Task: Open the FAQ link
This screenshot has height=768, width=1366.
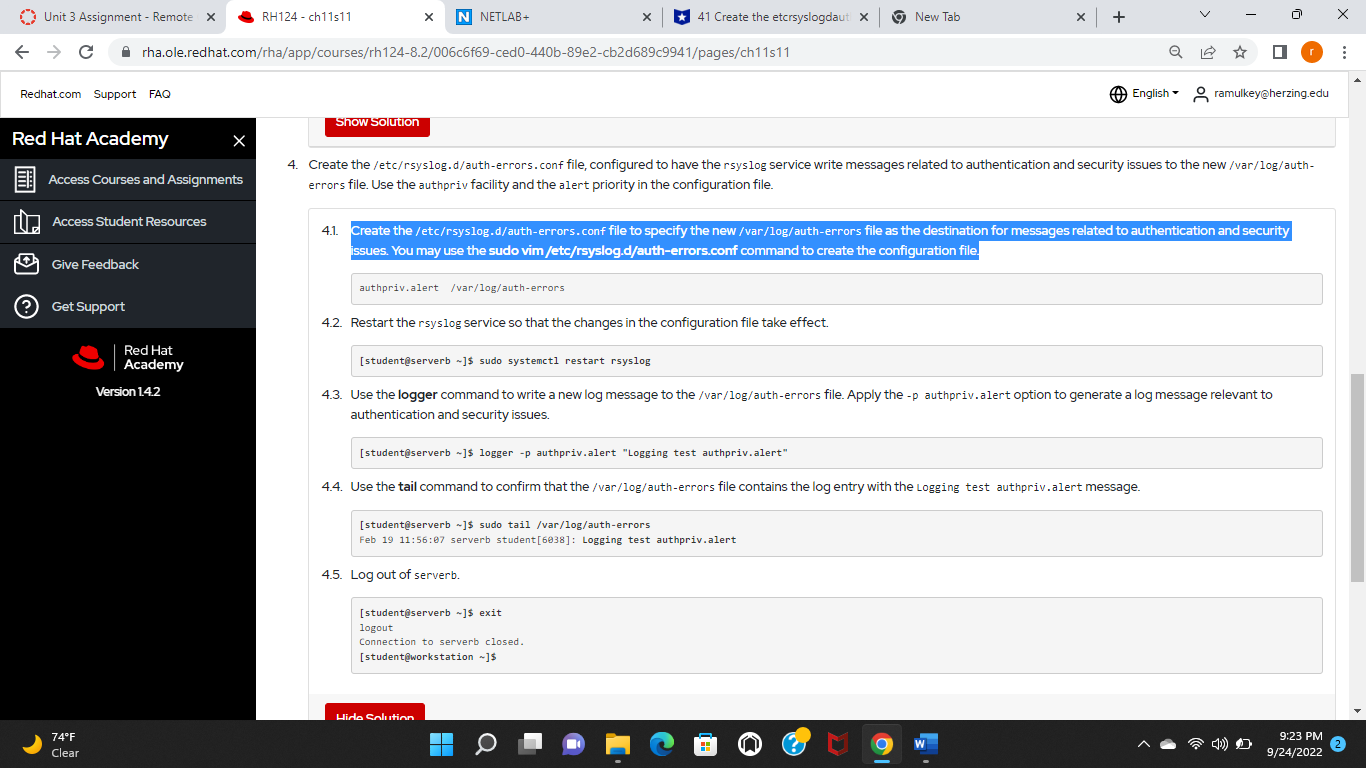Action: pos(159,93)
